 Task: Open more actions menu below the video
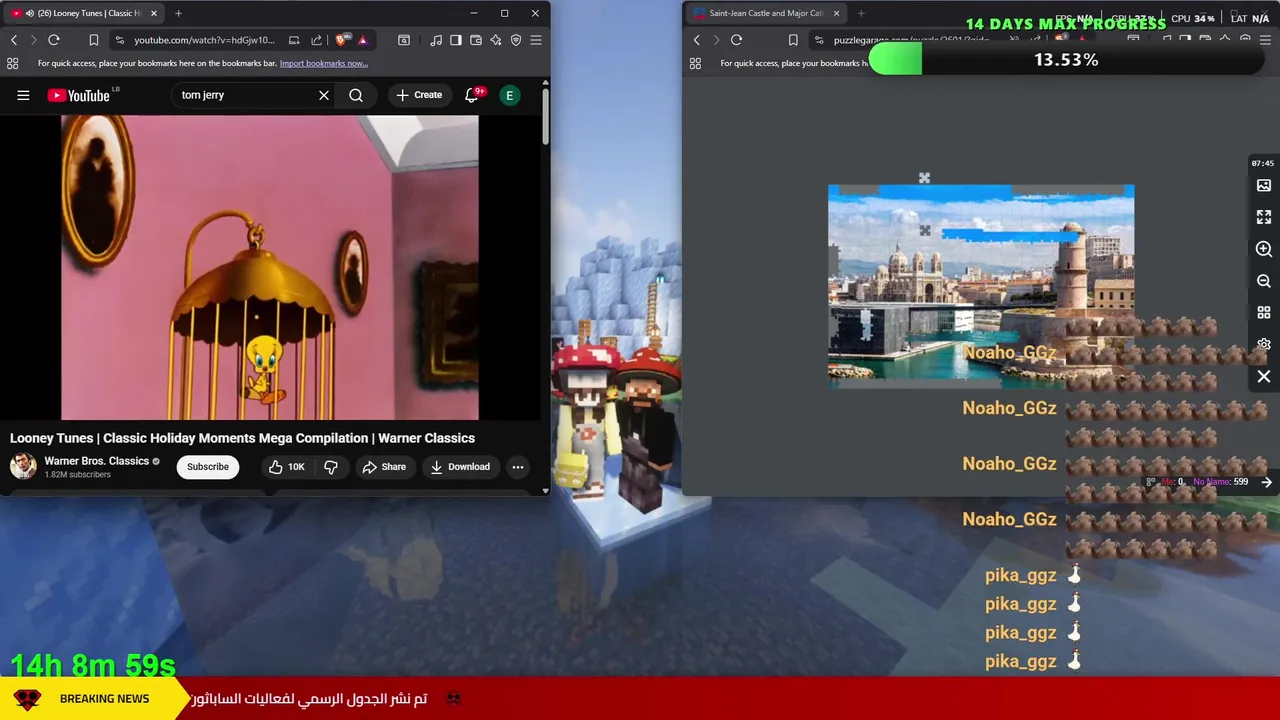[x=518, y=467]
